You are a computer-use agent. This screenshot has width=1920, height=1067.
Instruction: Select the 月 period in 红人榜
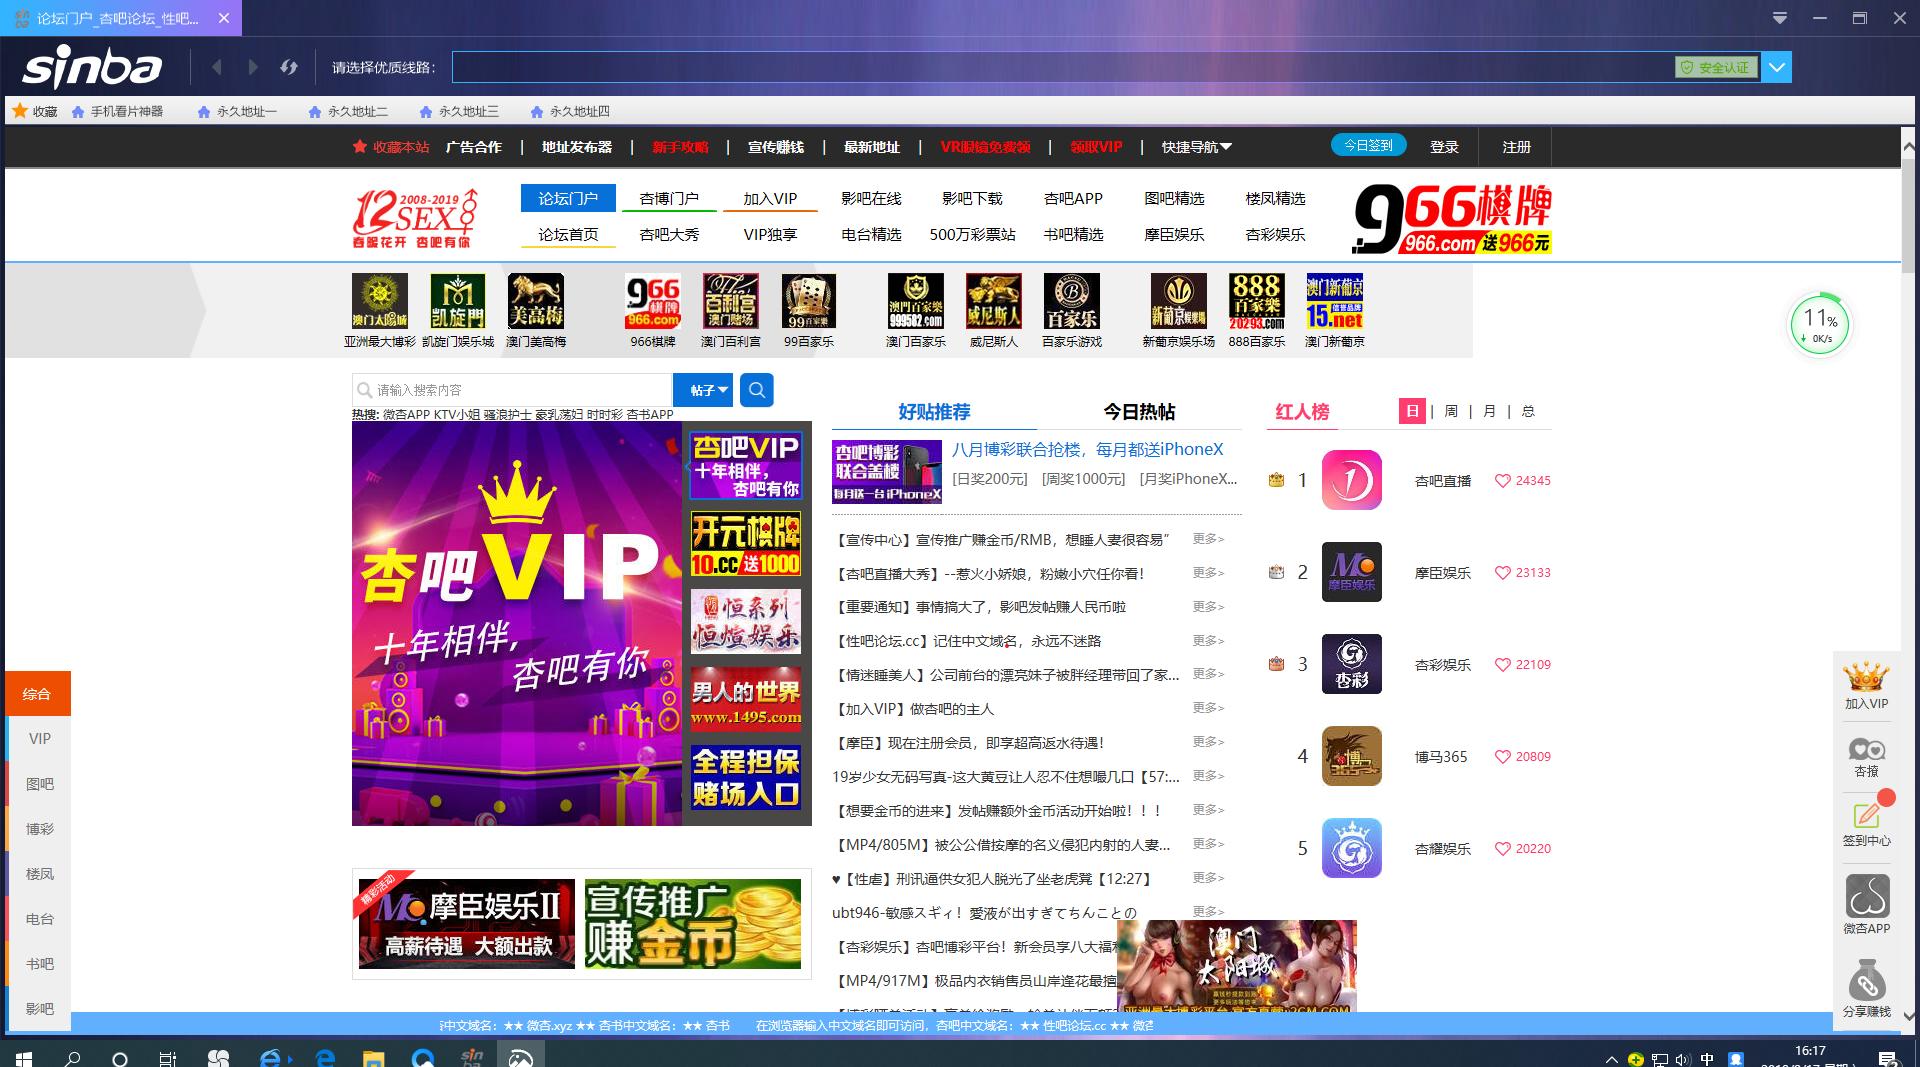click(x=1490, y=411)
